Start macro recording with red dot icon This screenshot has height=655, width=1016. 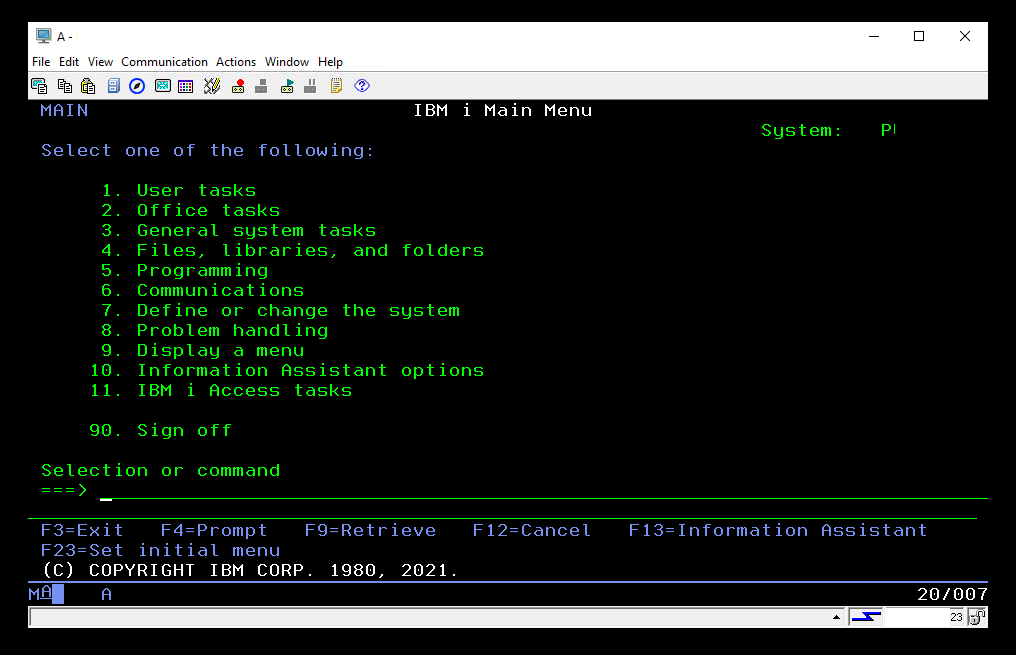238,86
